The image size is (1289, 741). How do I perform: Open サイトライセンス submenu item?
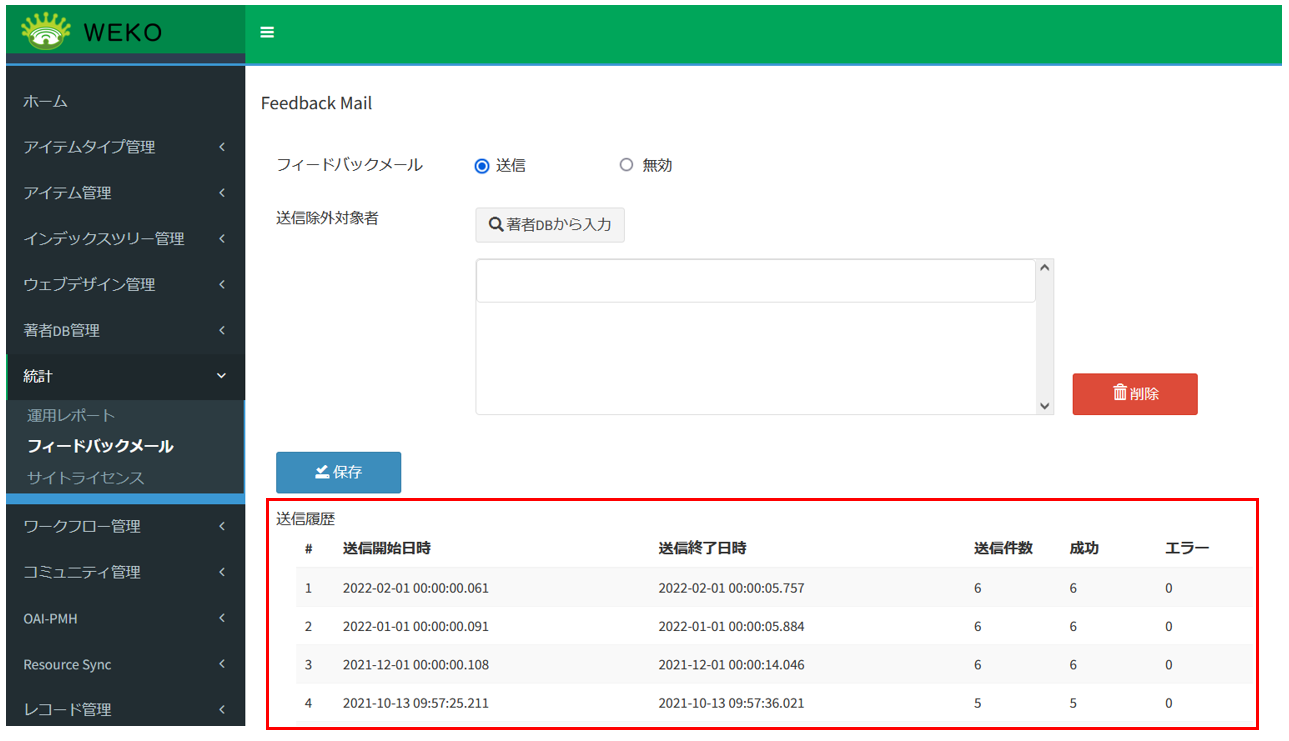(86, 478)
